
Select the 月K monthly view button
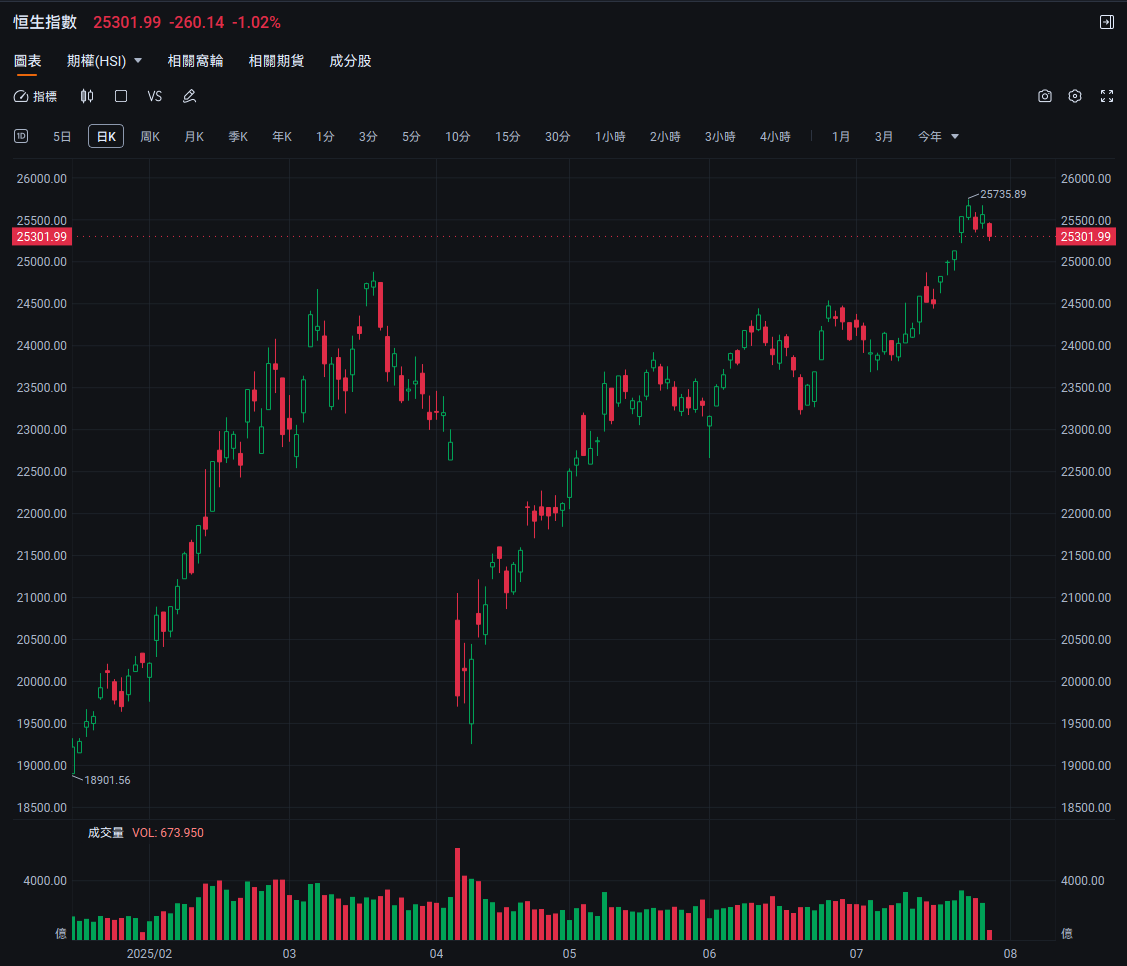194,136
